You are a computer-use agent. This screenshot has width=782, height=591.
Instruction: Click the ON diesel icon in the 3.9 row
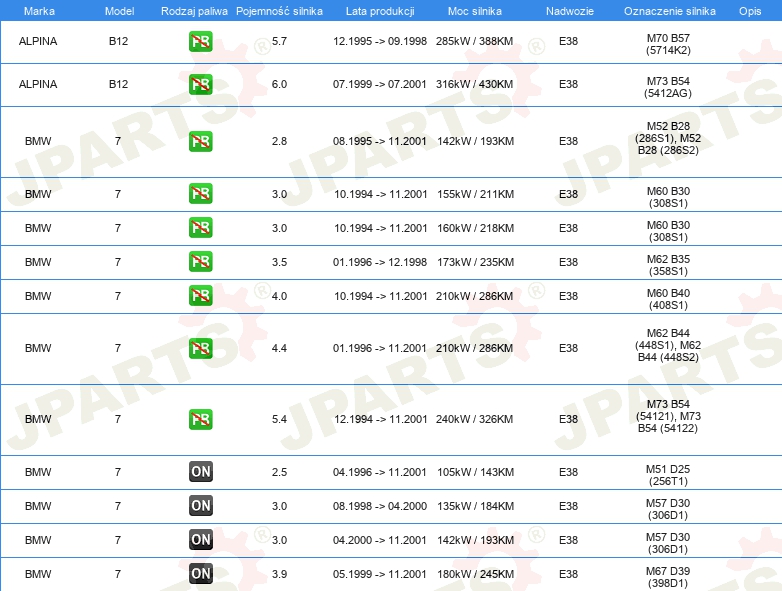click(200, 574)
